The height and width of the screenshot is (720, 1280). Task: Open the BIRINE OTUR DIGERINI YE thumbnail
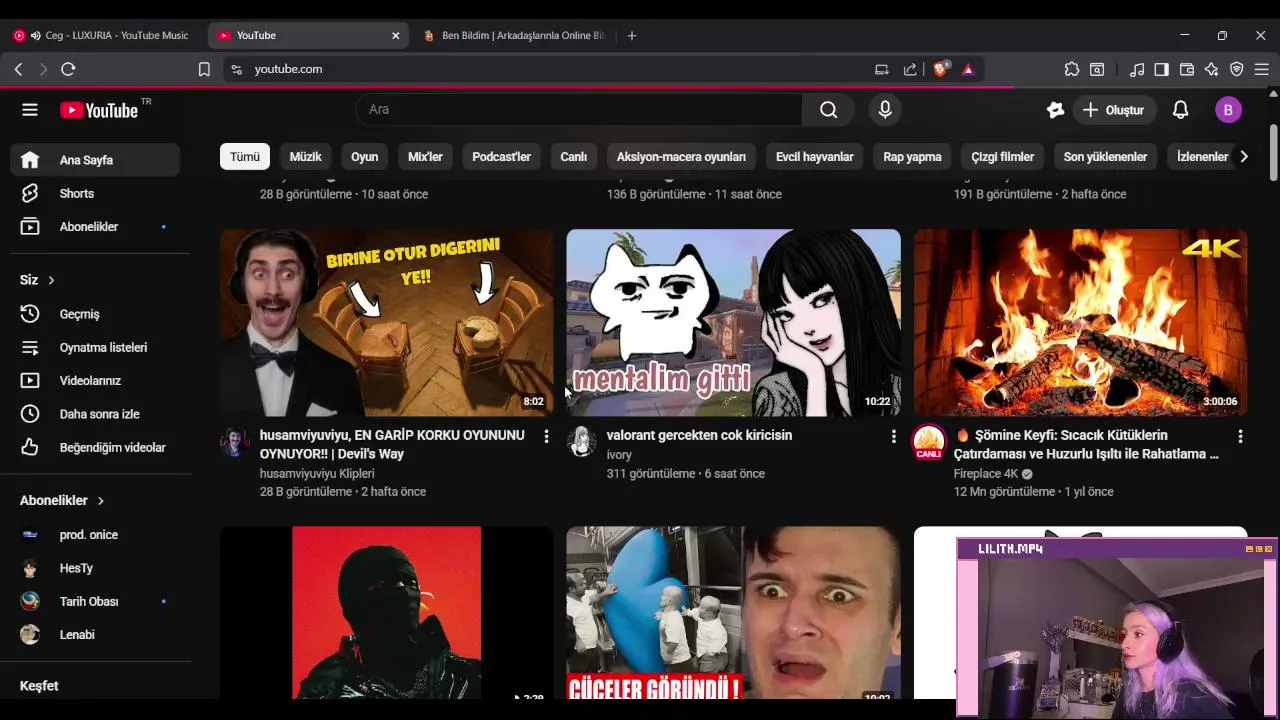point(386,323)
